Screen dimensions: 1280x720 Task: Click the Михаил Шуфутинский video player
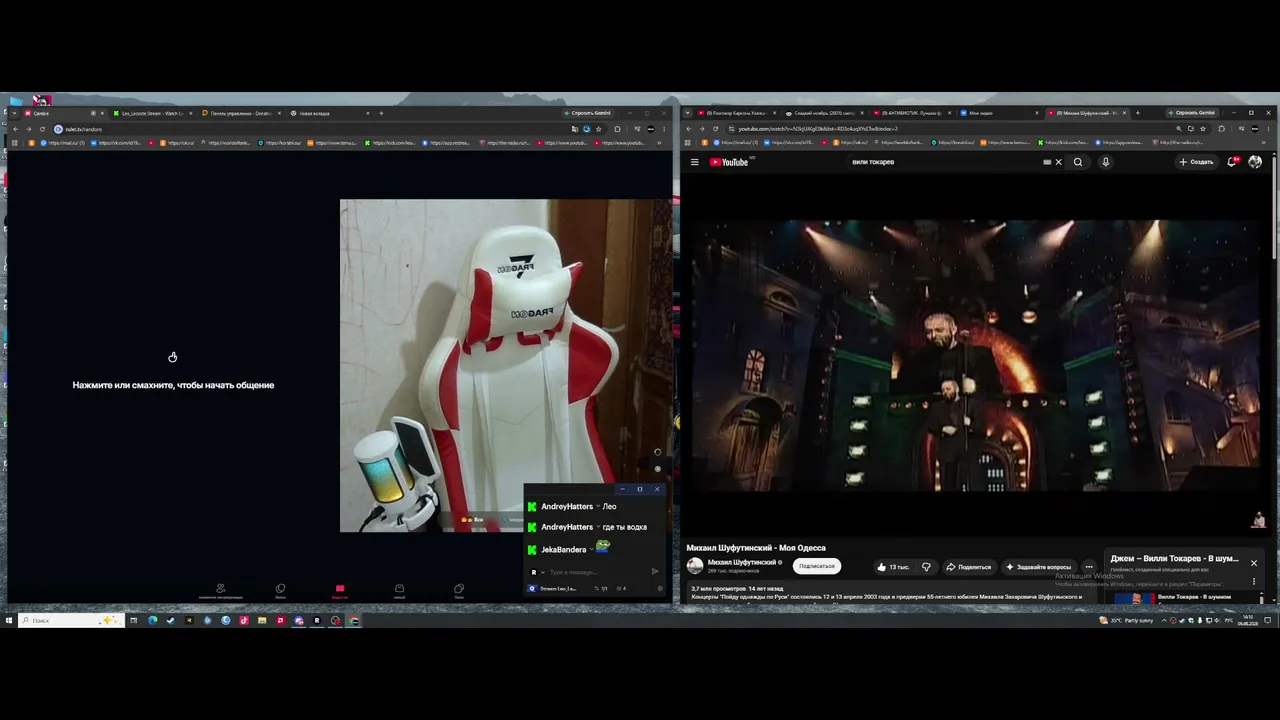point(975,356)
